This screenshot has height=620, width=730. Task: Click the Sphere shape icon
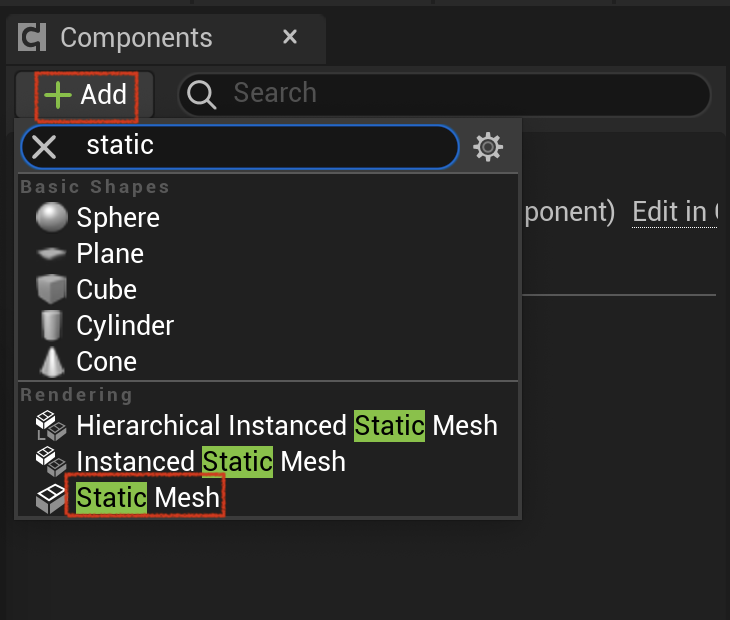pyautogui.click(x=52, y=217)
